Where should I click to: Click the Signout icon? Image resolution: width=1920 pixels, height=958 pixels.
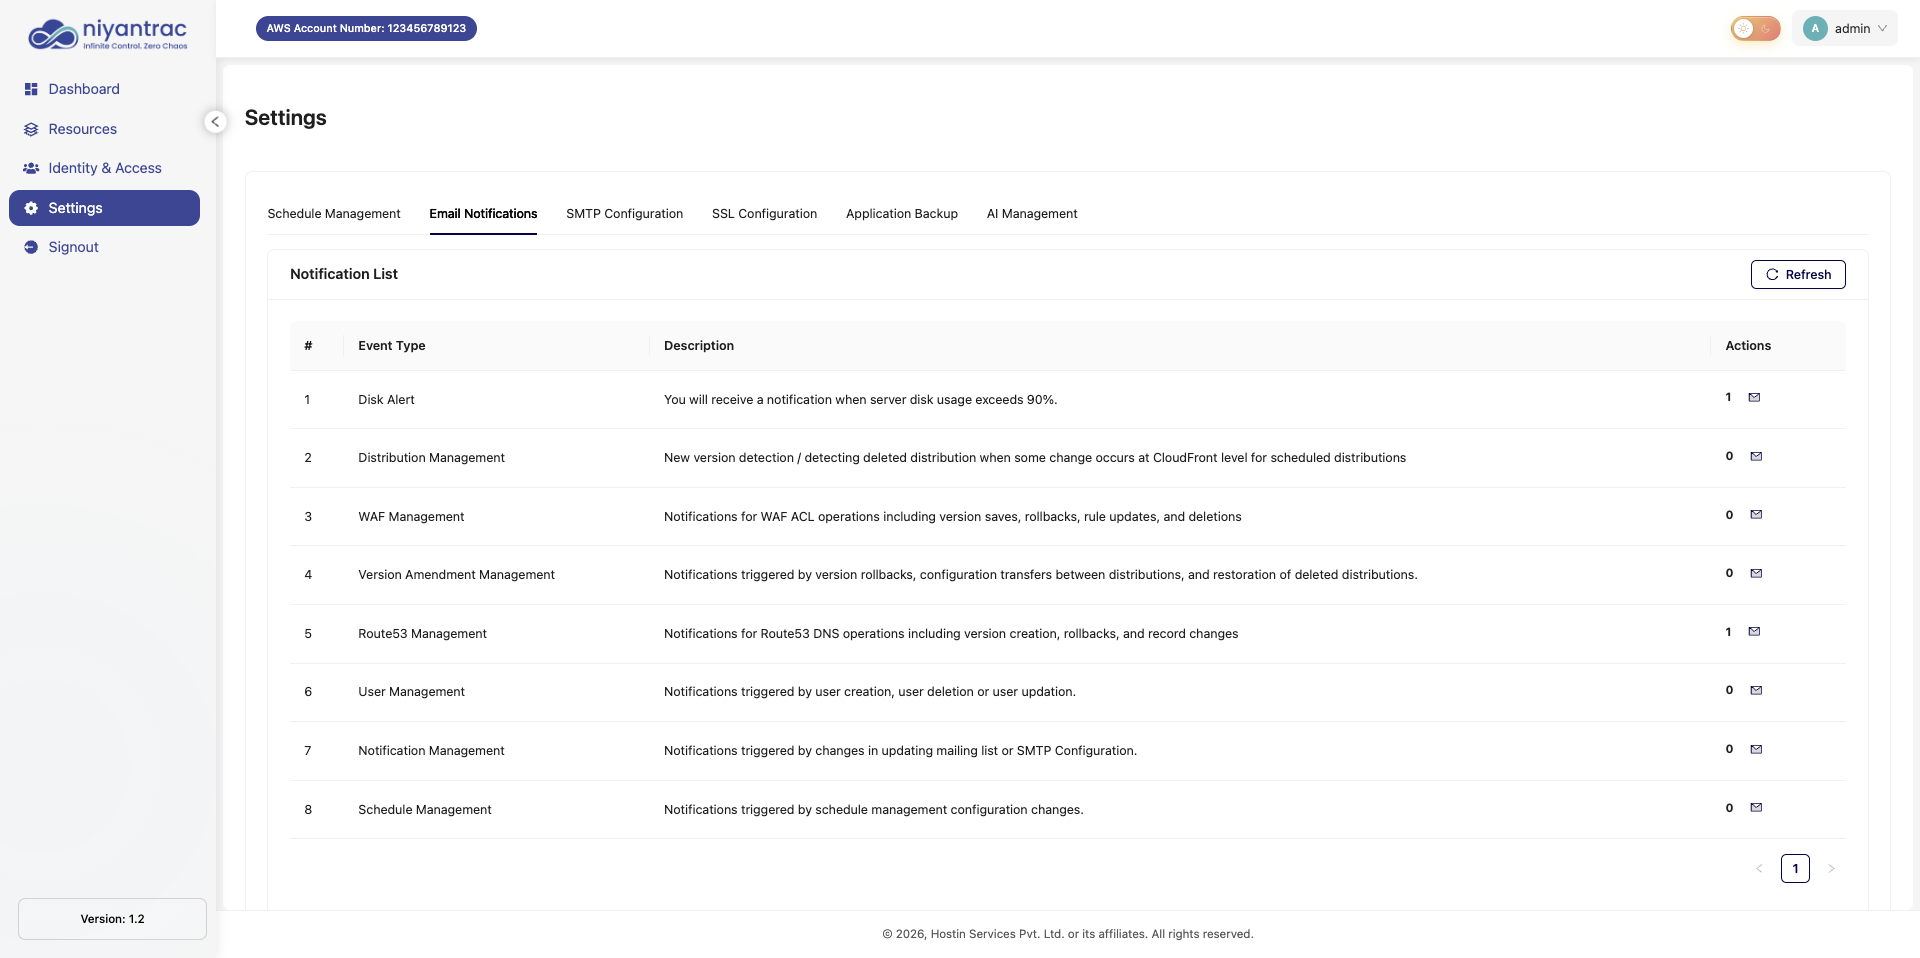pyautogui.click(x=31, y=247)
